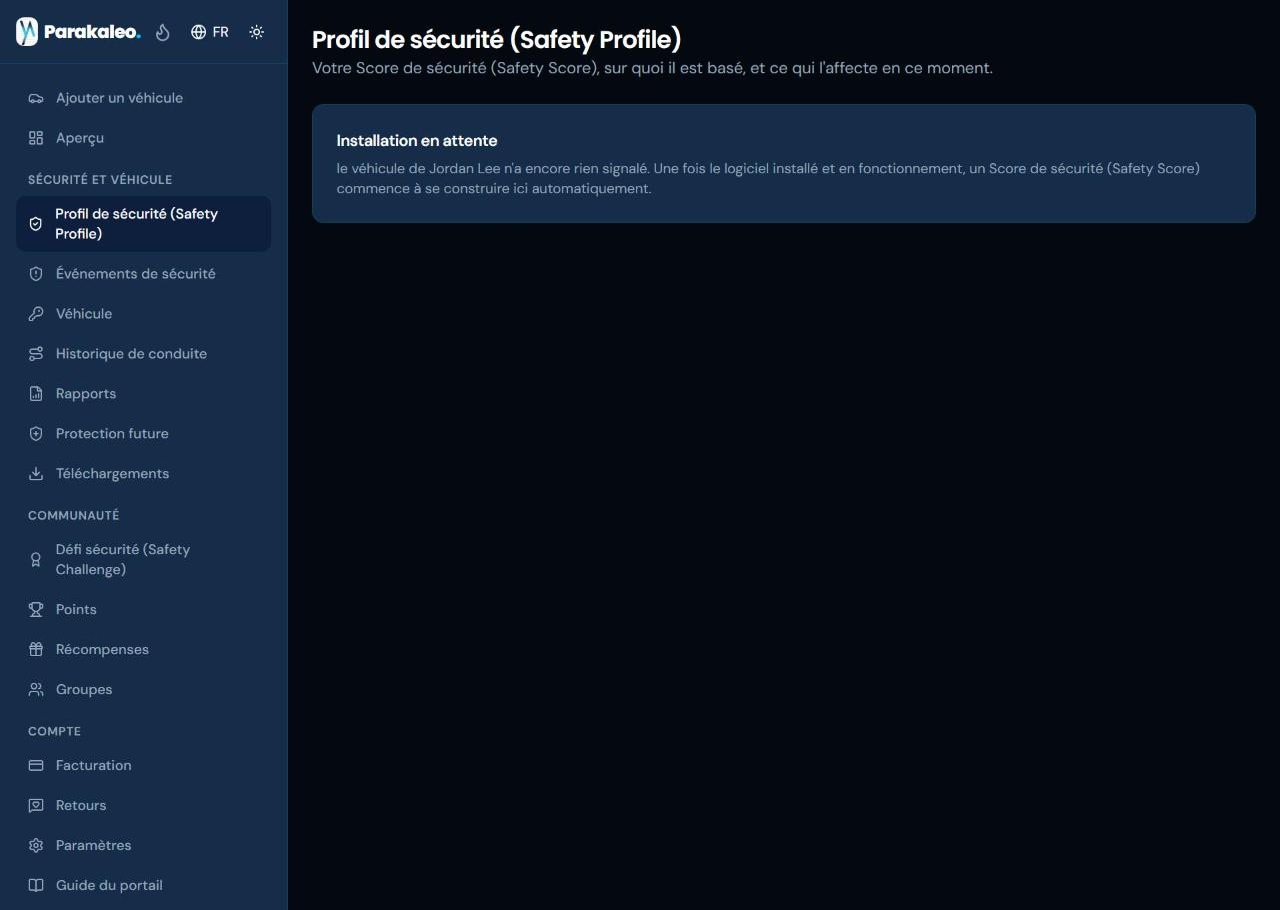Click the award ribbon icon beside Défi sécurité
Screen dimensions: 1280x910
pos(36,560)
